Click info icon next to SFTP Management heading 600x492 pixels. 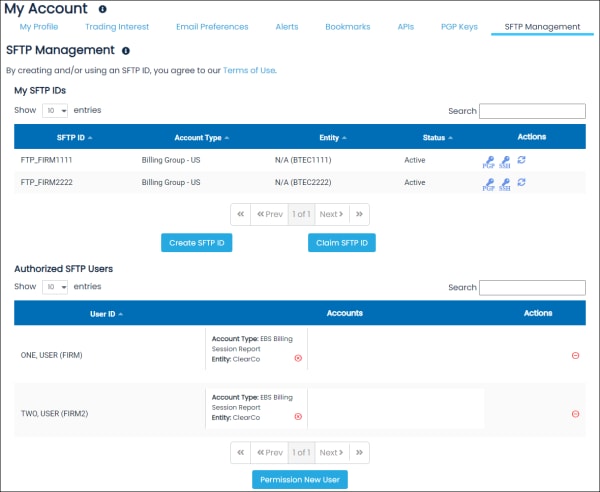pyautogui.click(x=125, y=50)
